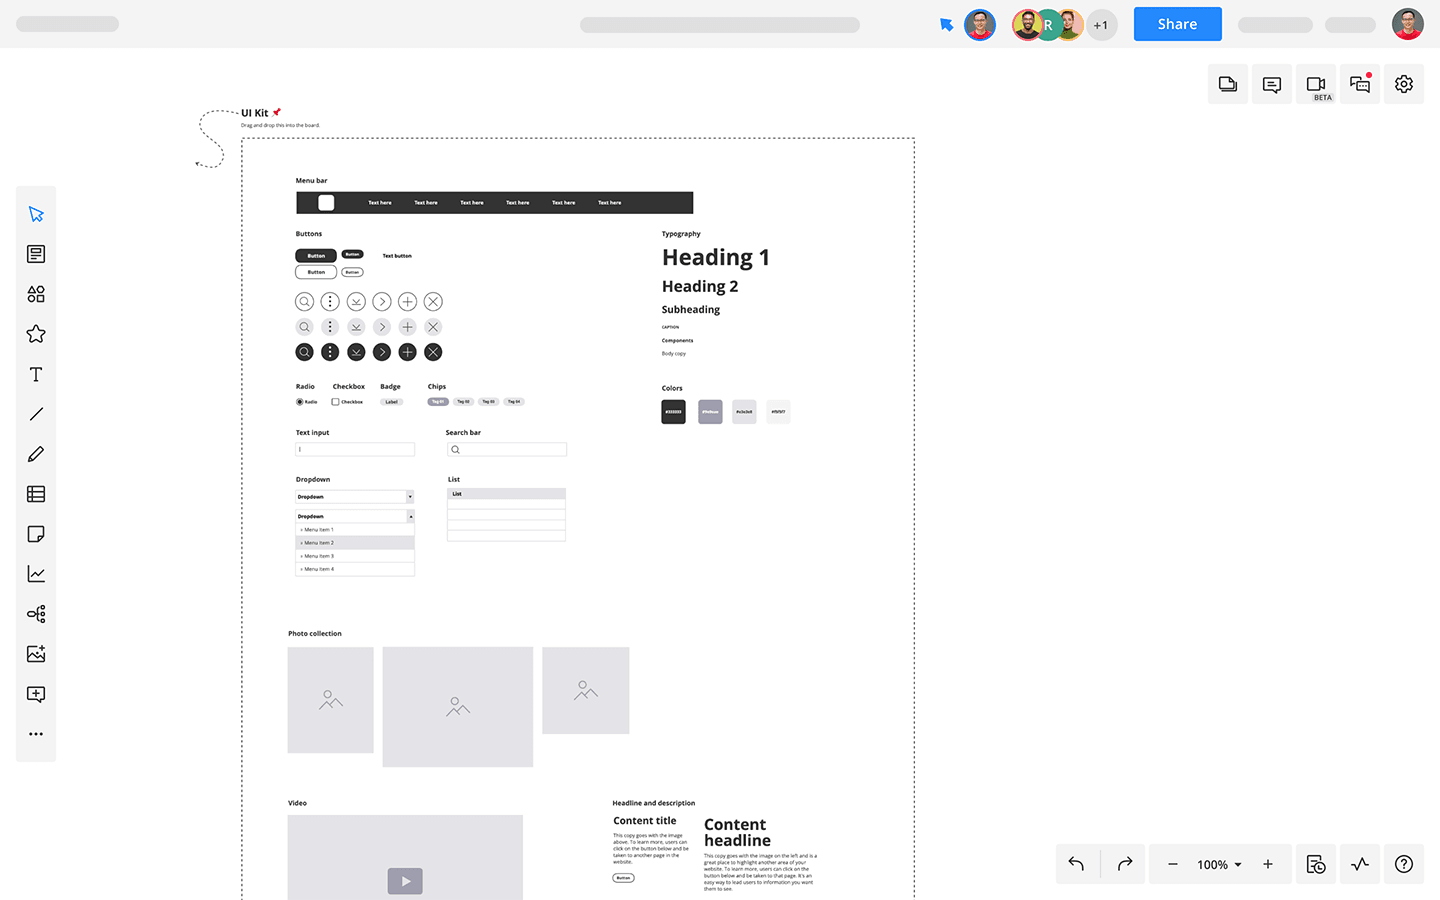Toggle the Tag 04 chip
1440x900 pixels.
pos(514,402)
